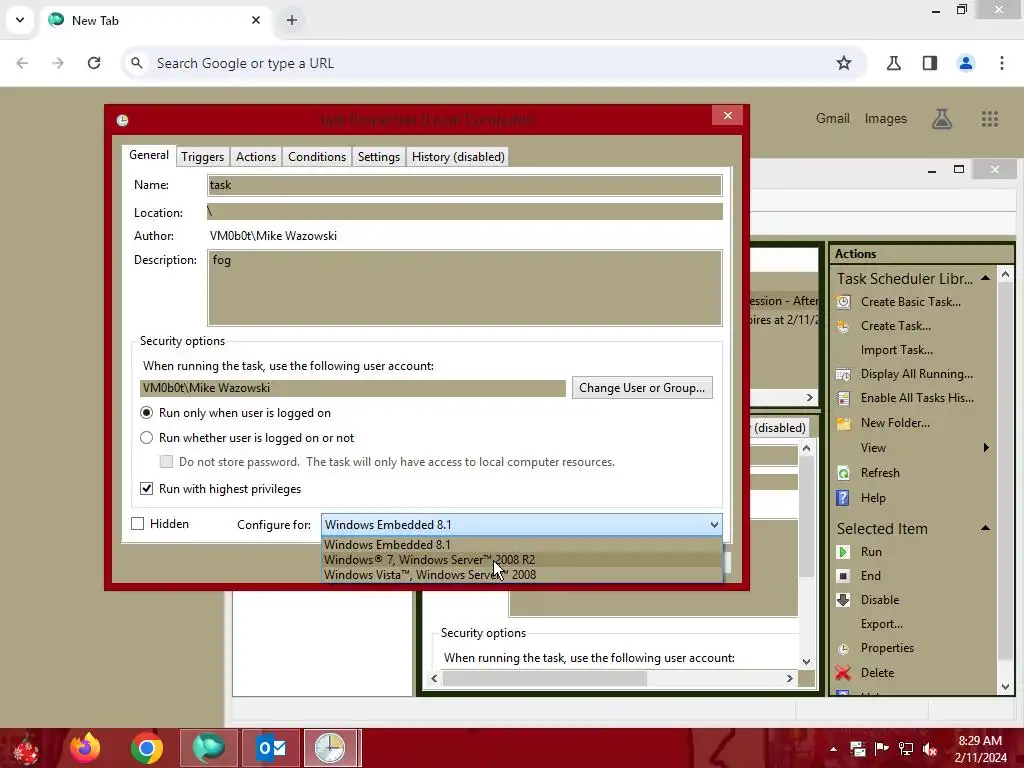Open the Chrome side panel icon
This screenshot has height=768, width=1024.
click(x=930, y=63)
